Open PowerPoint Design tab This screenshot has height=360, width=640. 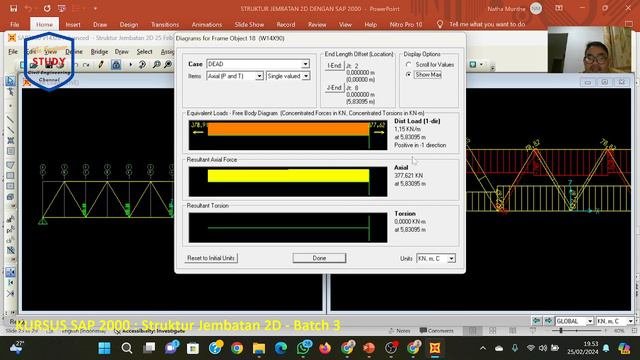[129, 24]
